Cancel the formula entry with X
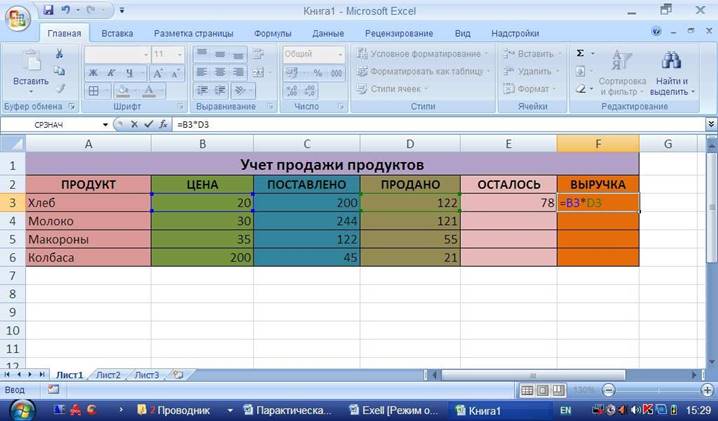The width and height of the screenshot is (718, 421). (134, 124)
